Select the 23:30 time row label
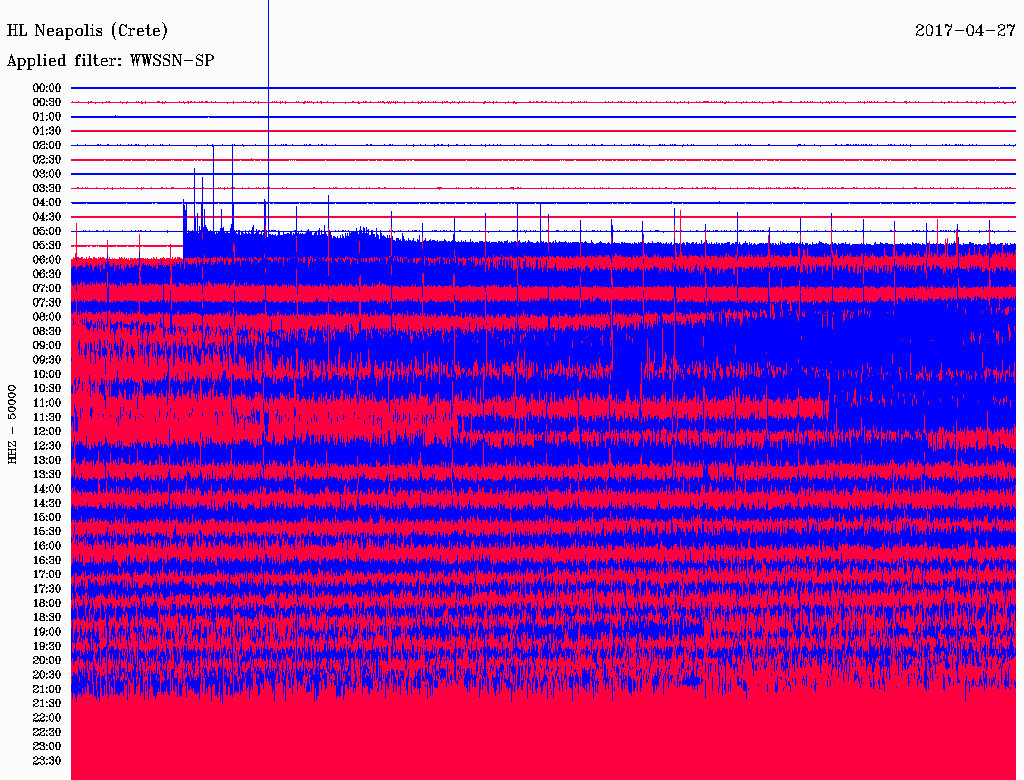1024x780 pixels. click(47, 760)
